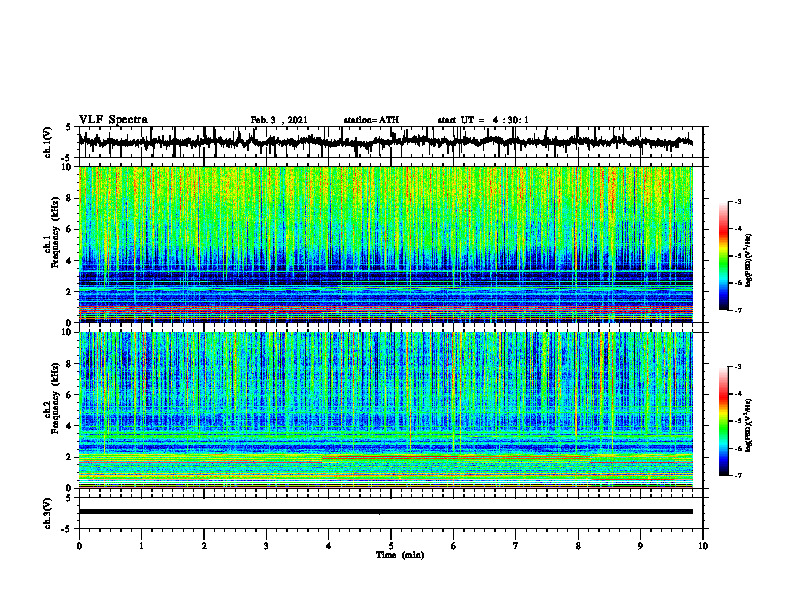Select the "ch.1(V)" axis label
The height and width of the screenshot is (612, 792).
(x=48, y=142)
